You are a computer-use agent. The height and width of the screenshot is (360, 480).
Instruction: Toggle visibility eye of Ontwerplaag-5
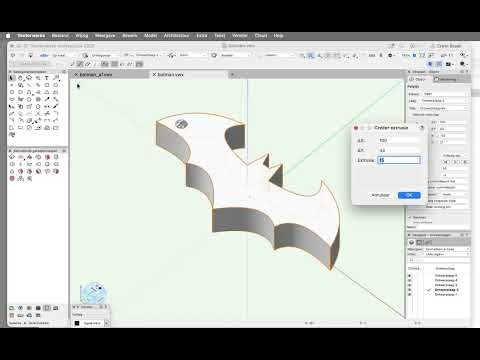tap(410, 276)
